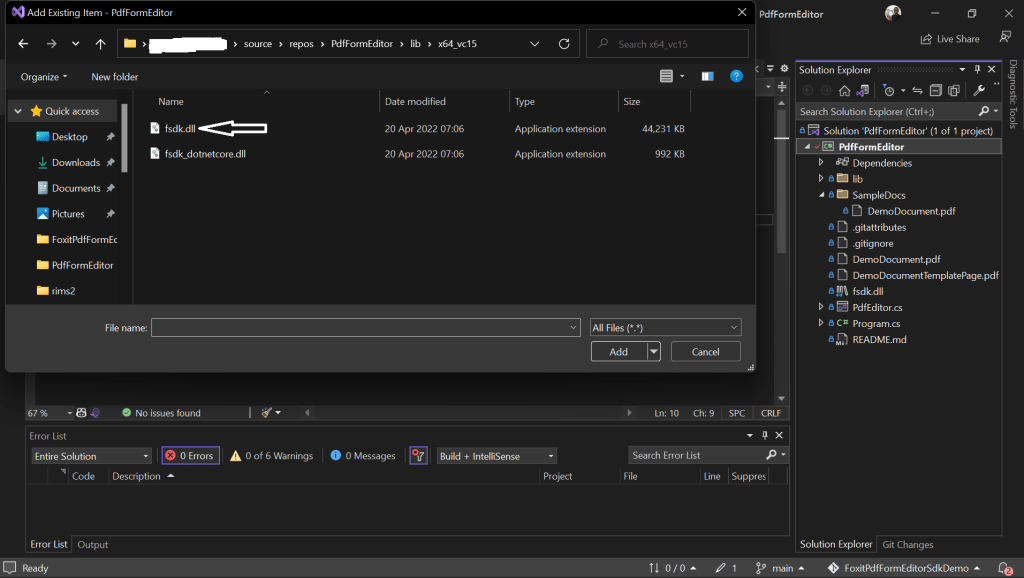Open Desktop in Quick access
Viewport: 1024px width, 578px height.
click(x=69, y=136)
